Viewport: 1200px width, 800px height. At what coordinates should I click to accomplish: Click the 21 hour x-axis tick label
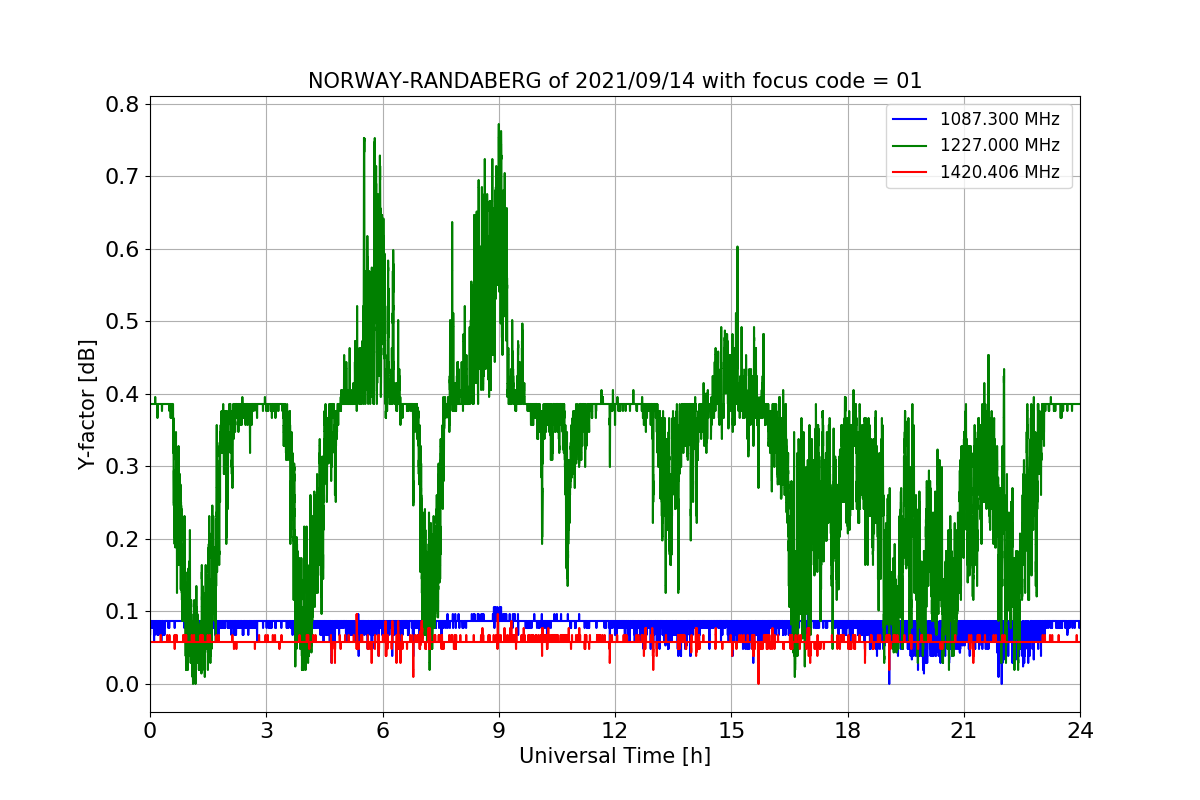coord(964,731)
